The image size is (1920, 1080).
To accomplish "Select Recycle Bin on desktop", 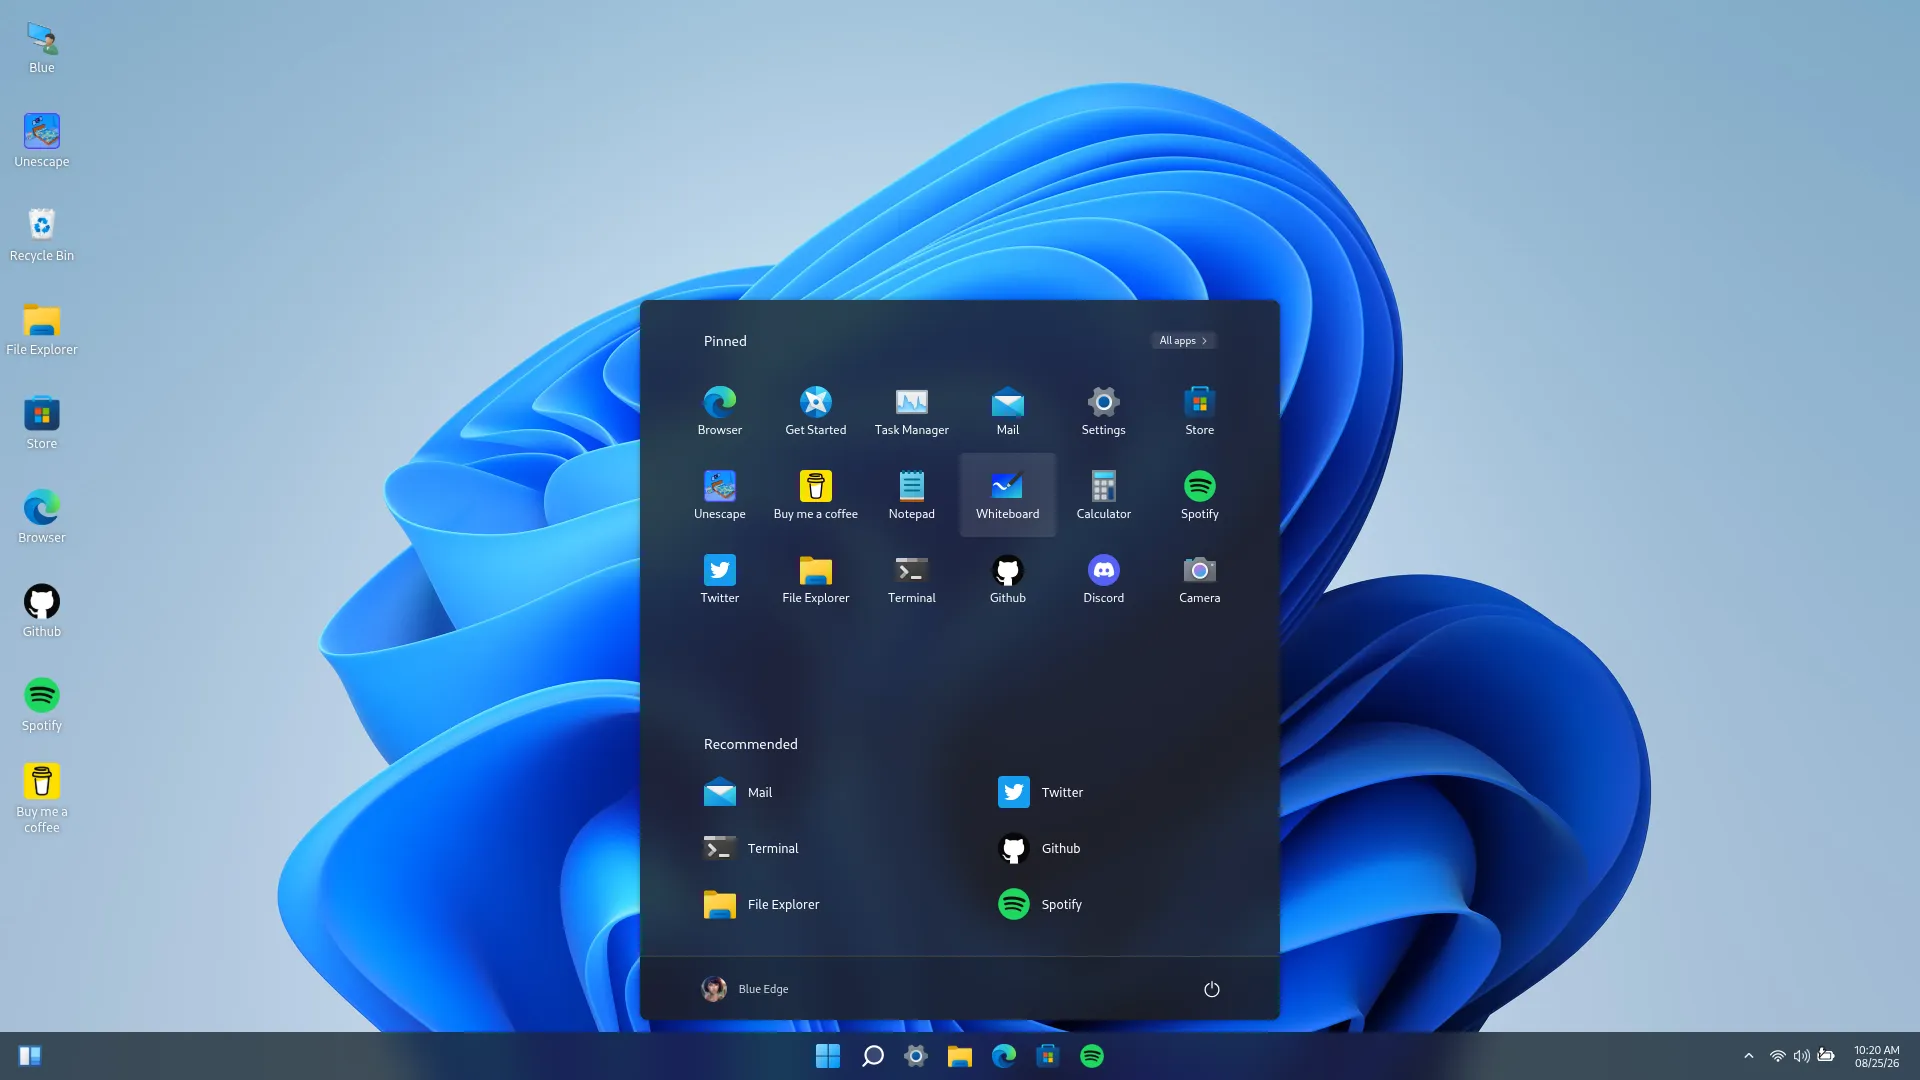I will point(42,235).
